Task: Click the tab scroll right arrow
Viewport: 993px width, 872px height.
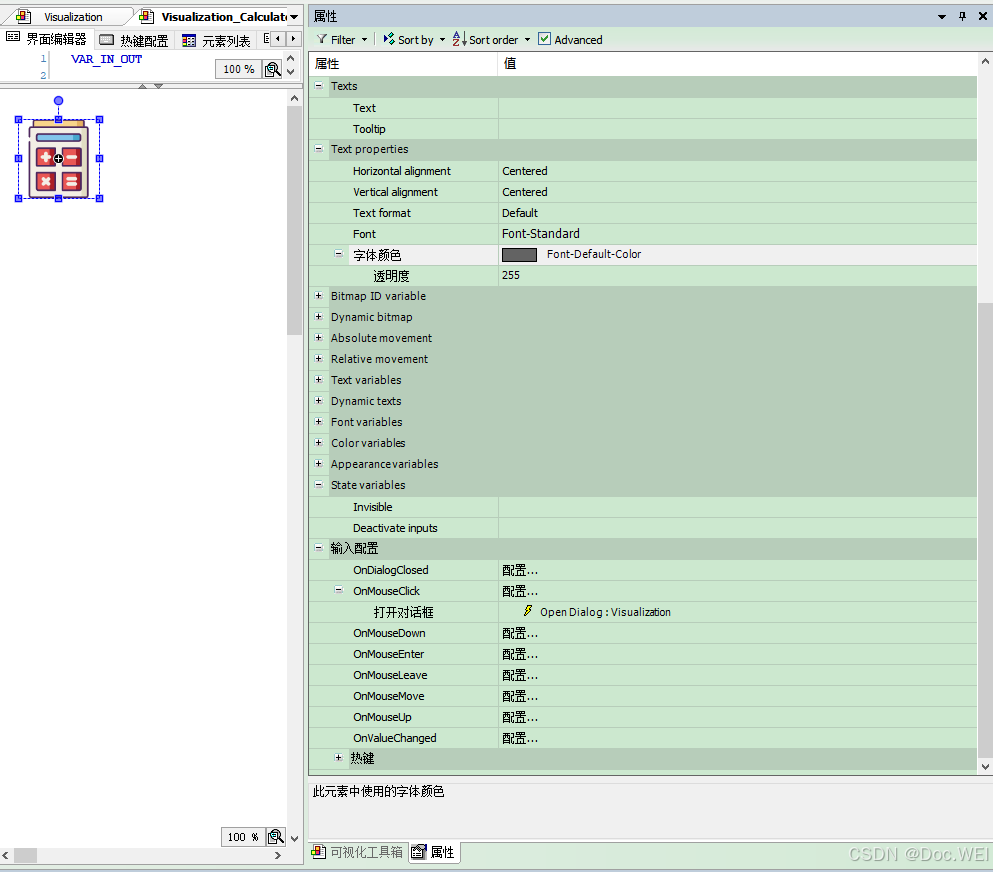Action: point(293,39)
